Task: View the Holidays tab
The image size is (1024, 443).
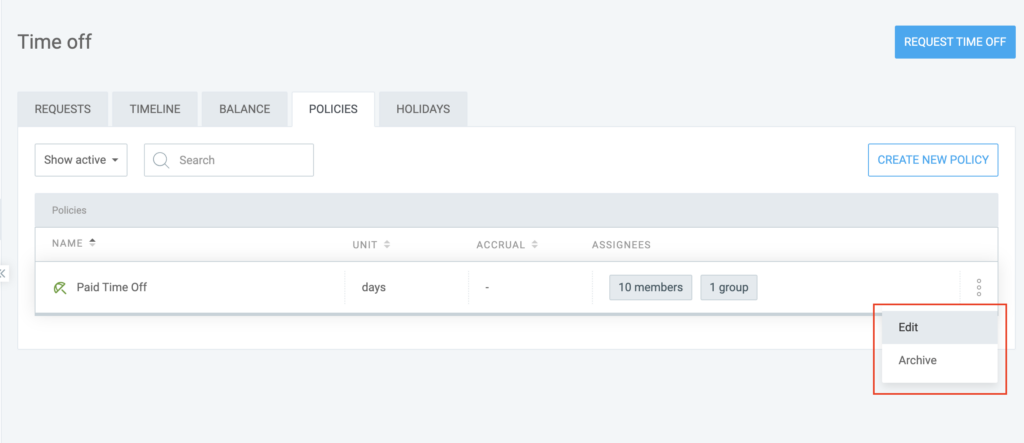Action: (423, 109)
